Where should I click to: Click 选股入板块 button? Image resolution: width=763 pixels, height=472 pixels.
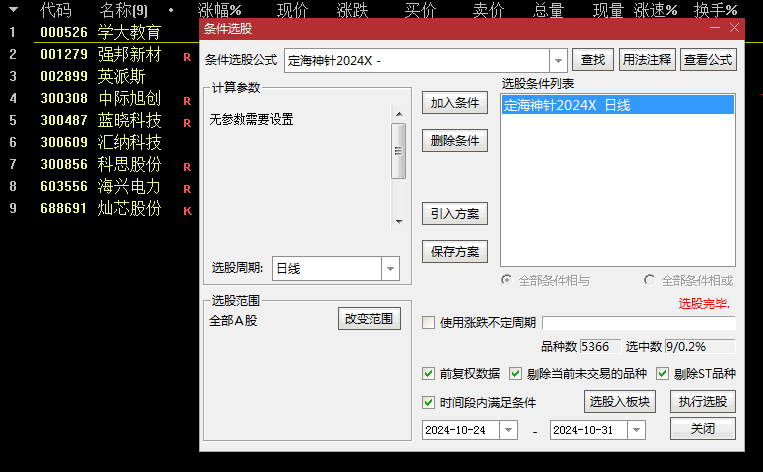tap(620, 401)
